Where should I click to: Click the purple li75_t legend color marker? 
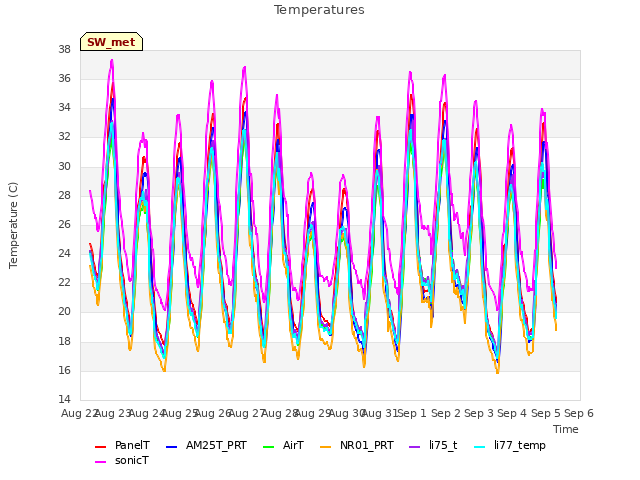click(415, 447)
